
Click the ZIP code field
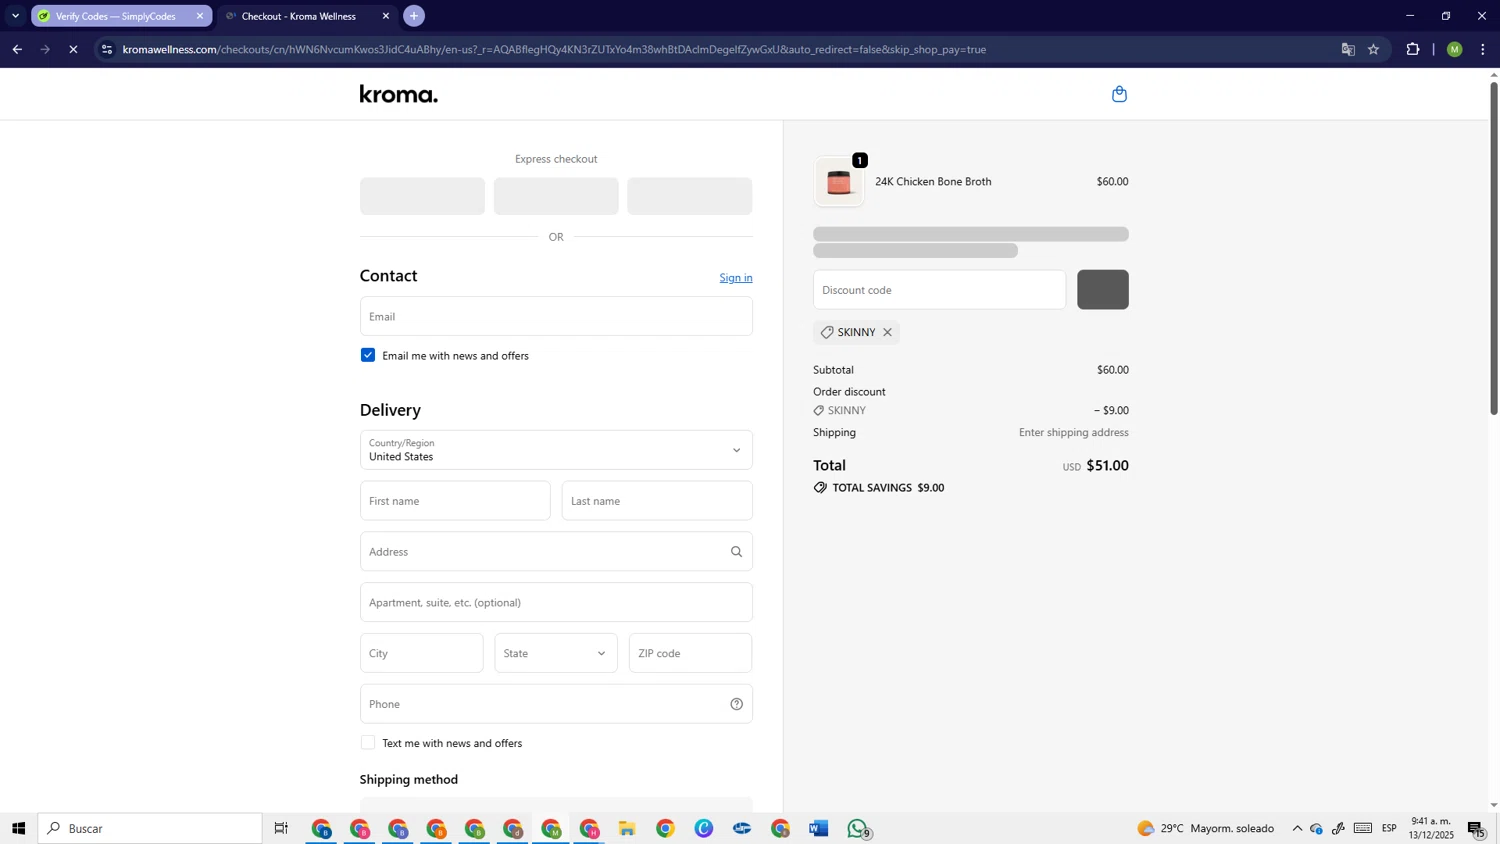691,653
